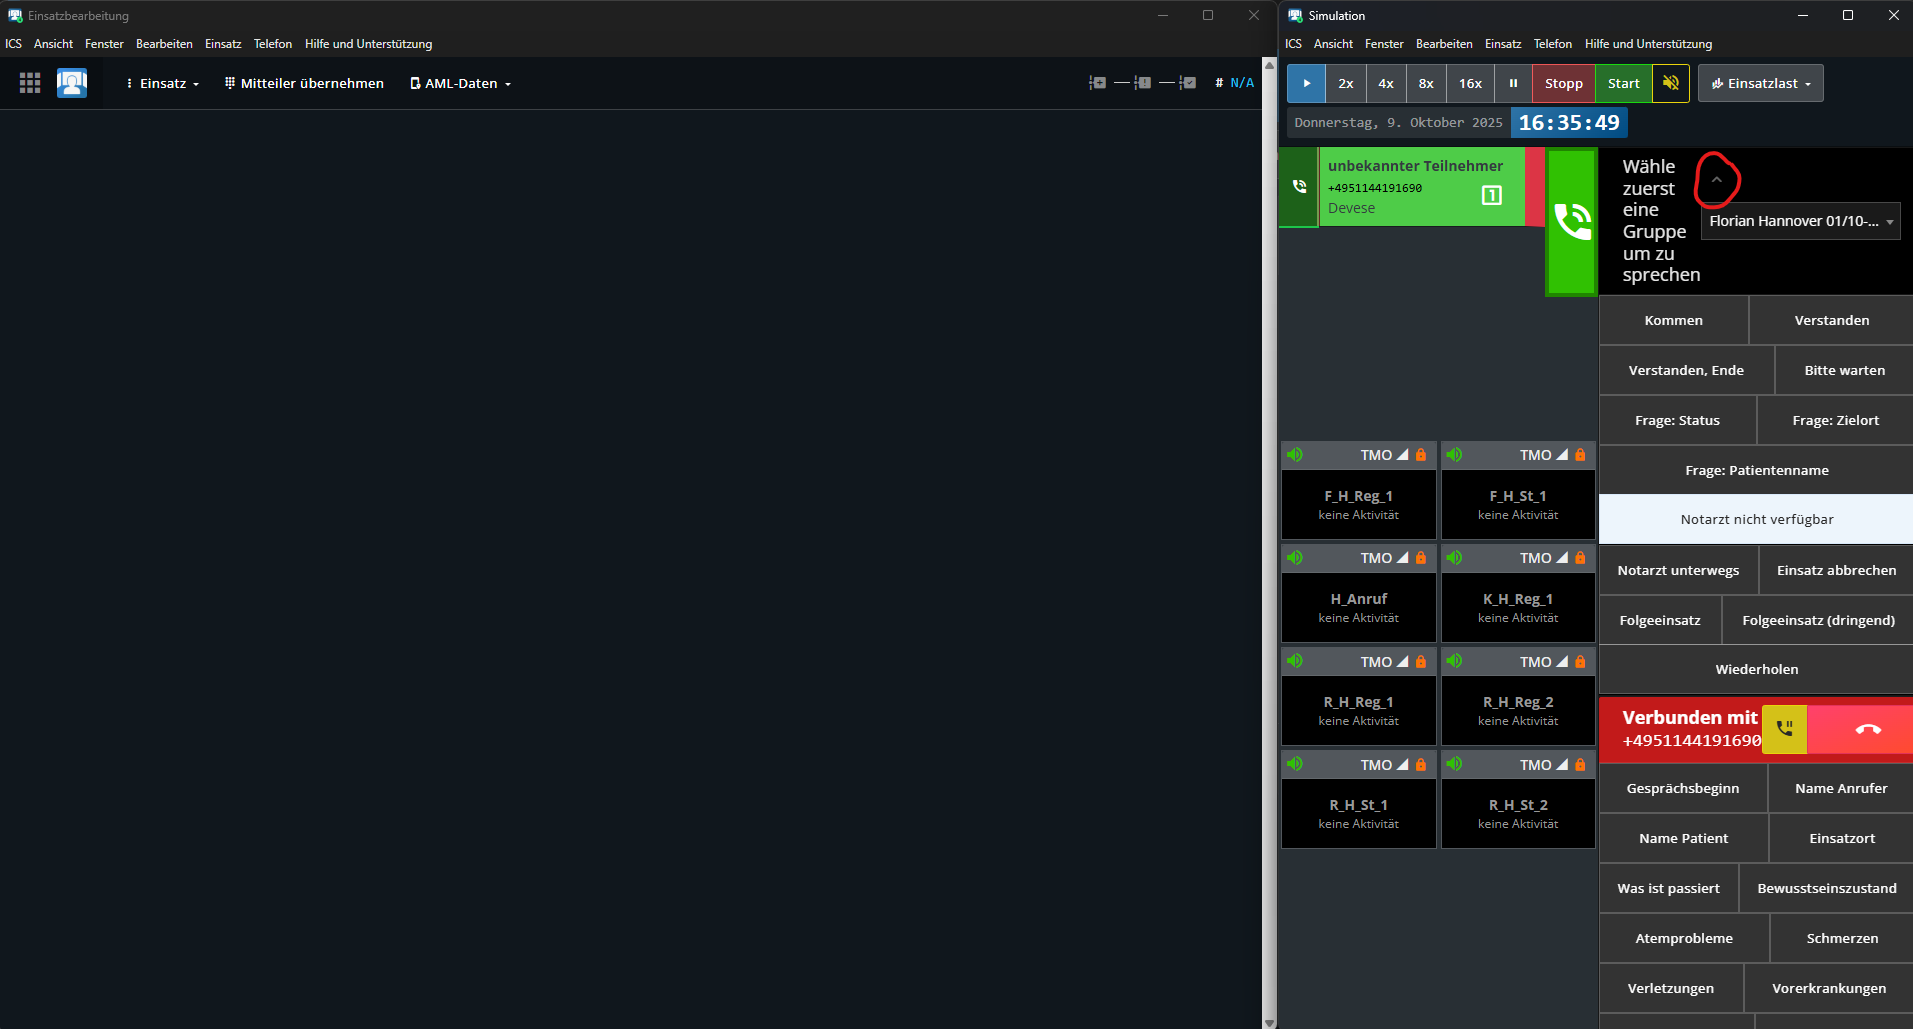Expand the AML-Daten dropdown
1913x1029 pixels.
[x=460, y=83]
